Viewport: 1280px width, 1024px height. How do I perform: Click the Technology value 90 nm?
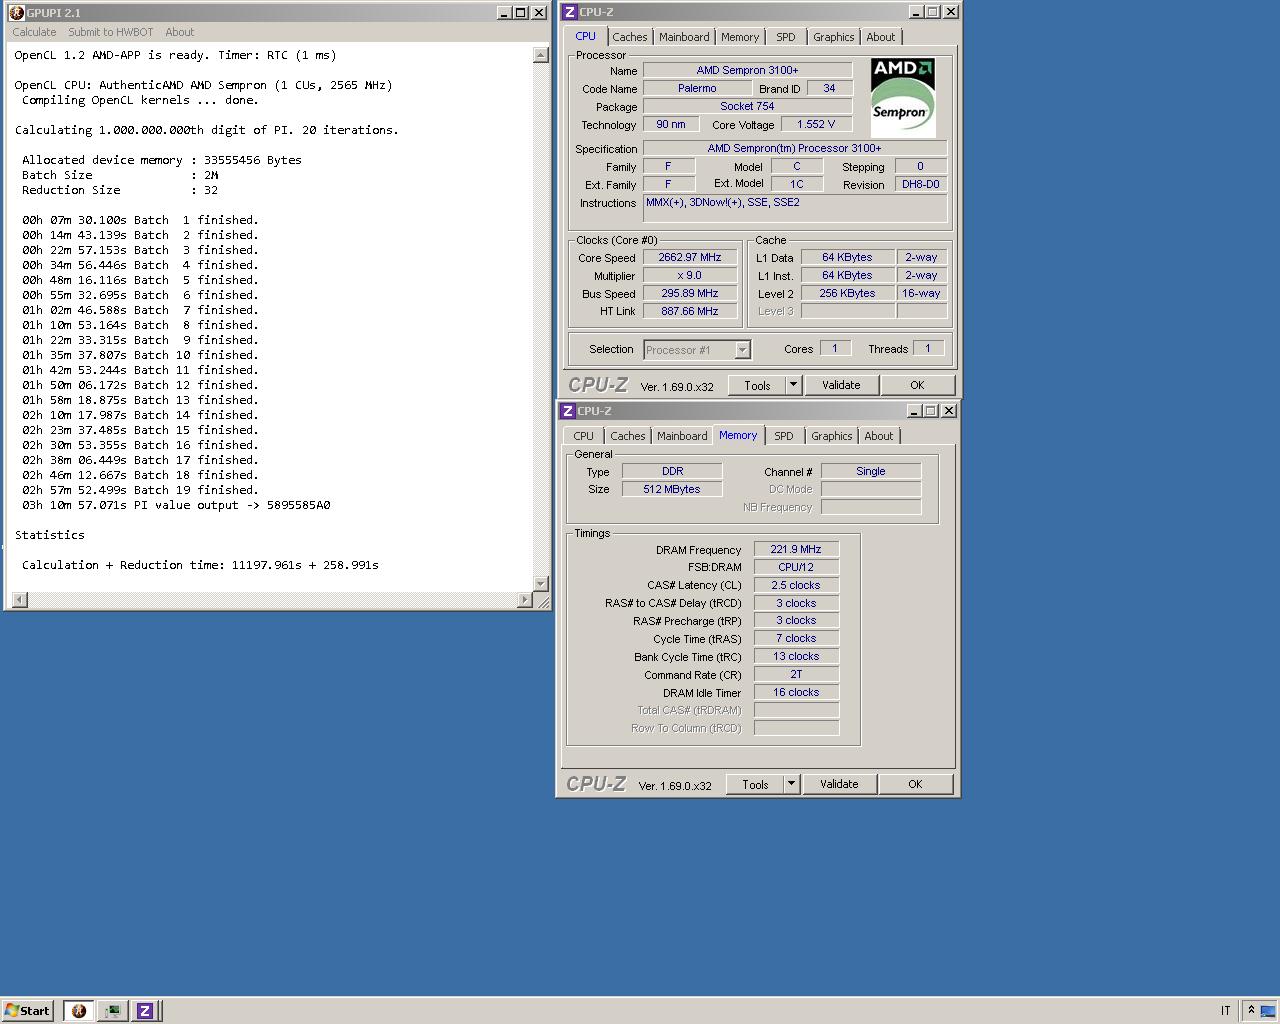tap(671, 124)
